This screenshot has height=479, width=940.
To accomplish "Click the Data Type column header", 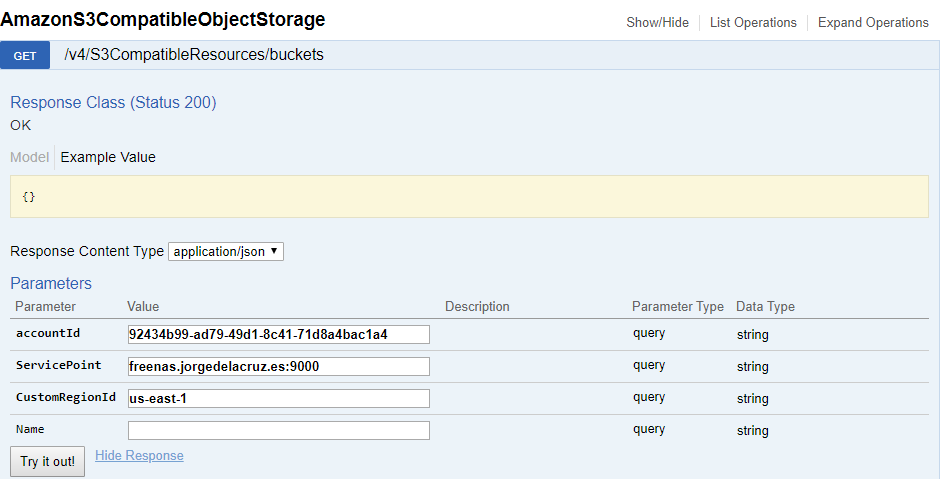I will (765, 306).
